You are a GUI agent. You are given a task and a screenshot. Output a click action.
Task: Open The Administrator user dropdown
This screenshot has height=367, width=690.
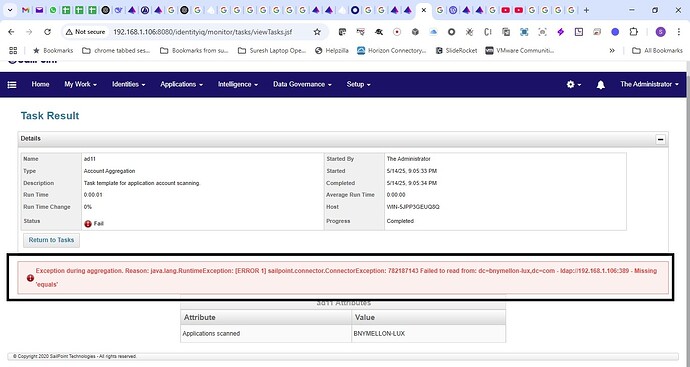(x=649, y=84)
